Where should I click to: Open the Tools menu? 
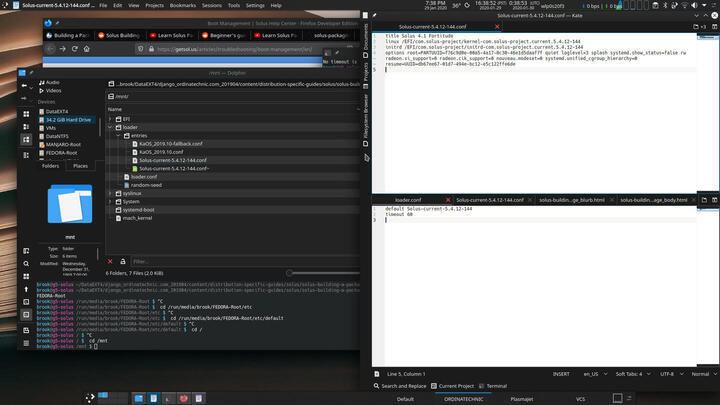(x=234, y=6)
